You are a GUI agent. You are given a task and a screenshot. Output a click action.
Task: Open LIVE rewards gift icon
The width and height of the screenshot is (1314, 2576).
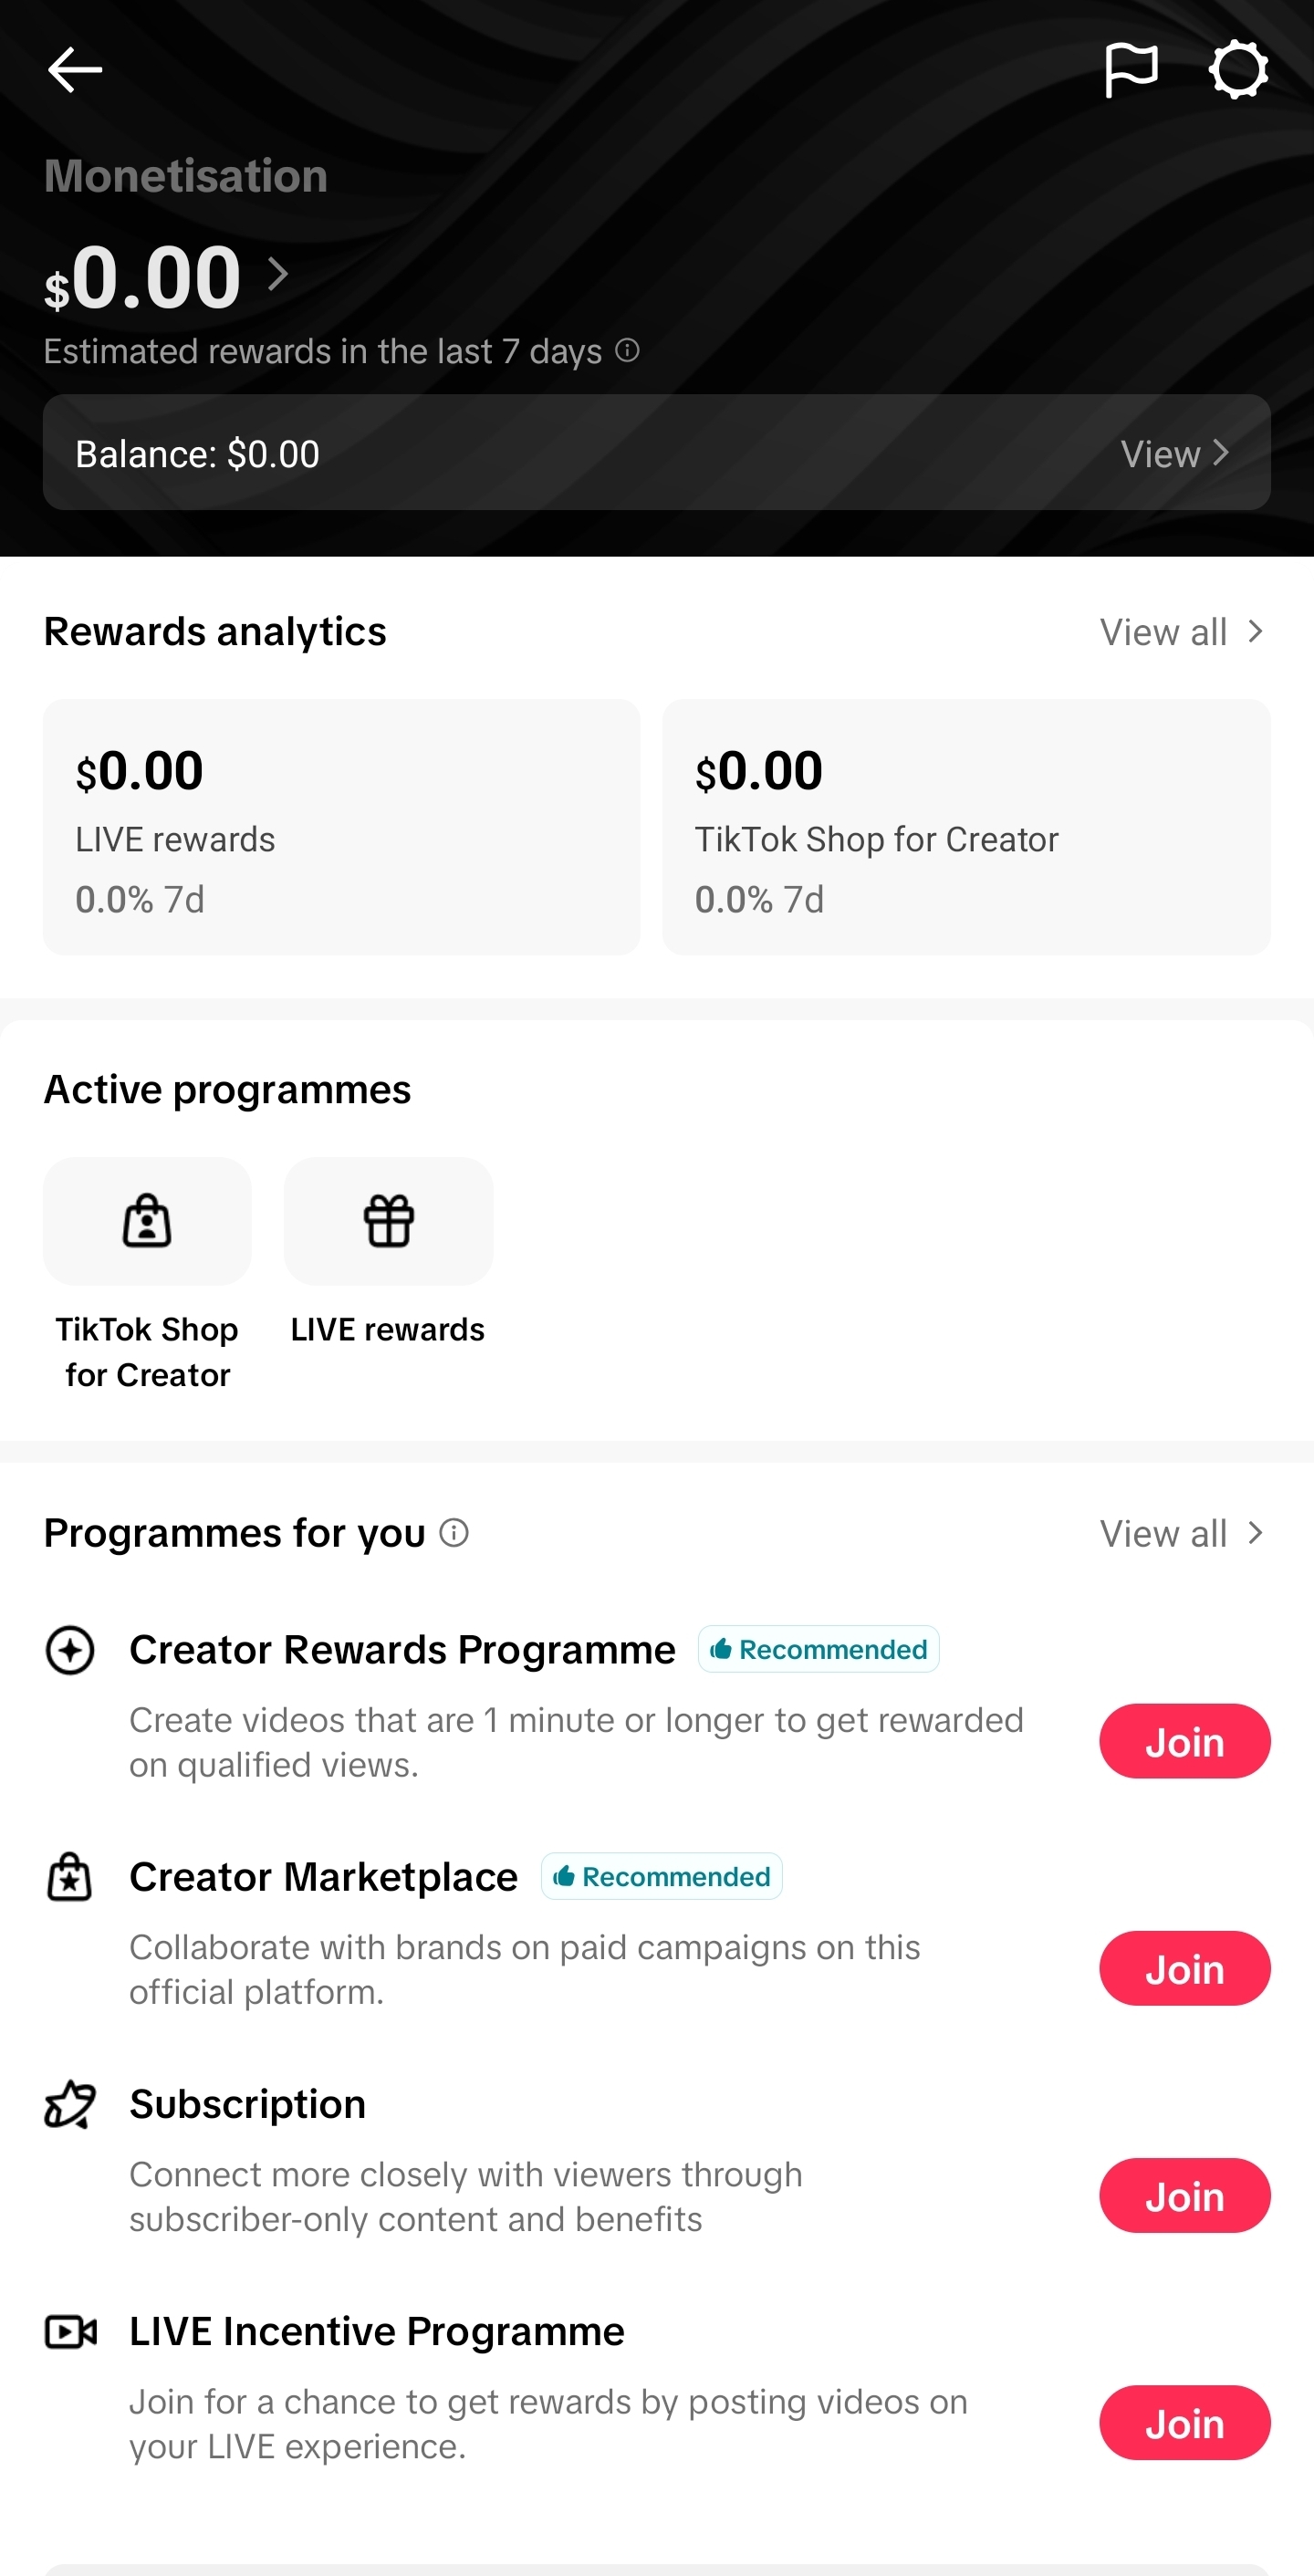click(388, 1221)
